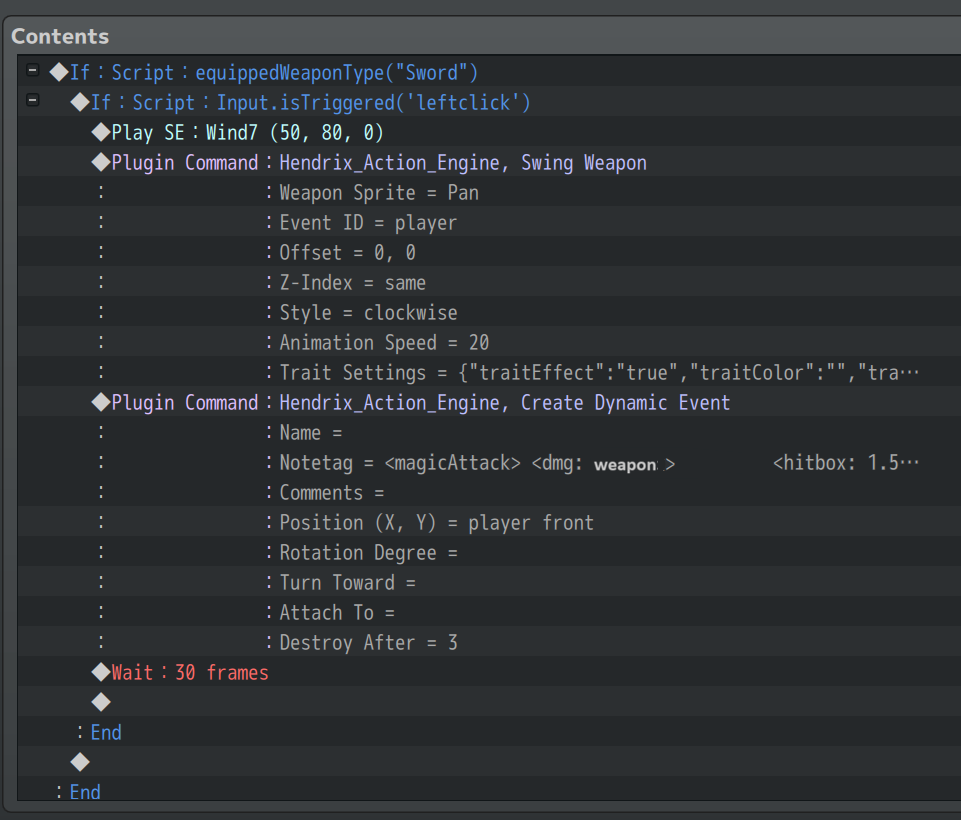The width and height of the screenshot is (961, 820).
Task: Select the empty command line above last End
Action: tap(489, 762)
